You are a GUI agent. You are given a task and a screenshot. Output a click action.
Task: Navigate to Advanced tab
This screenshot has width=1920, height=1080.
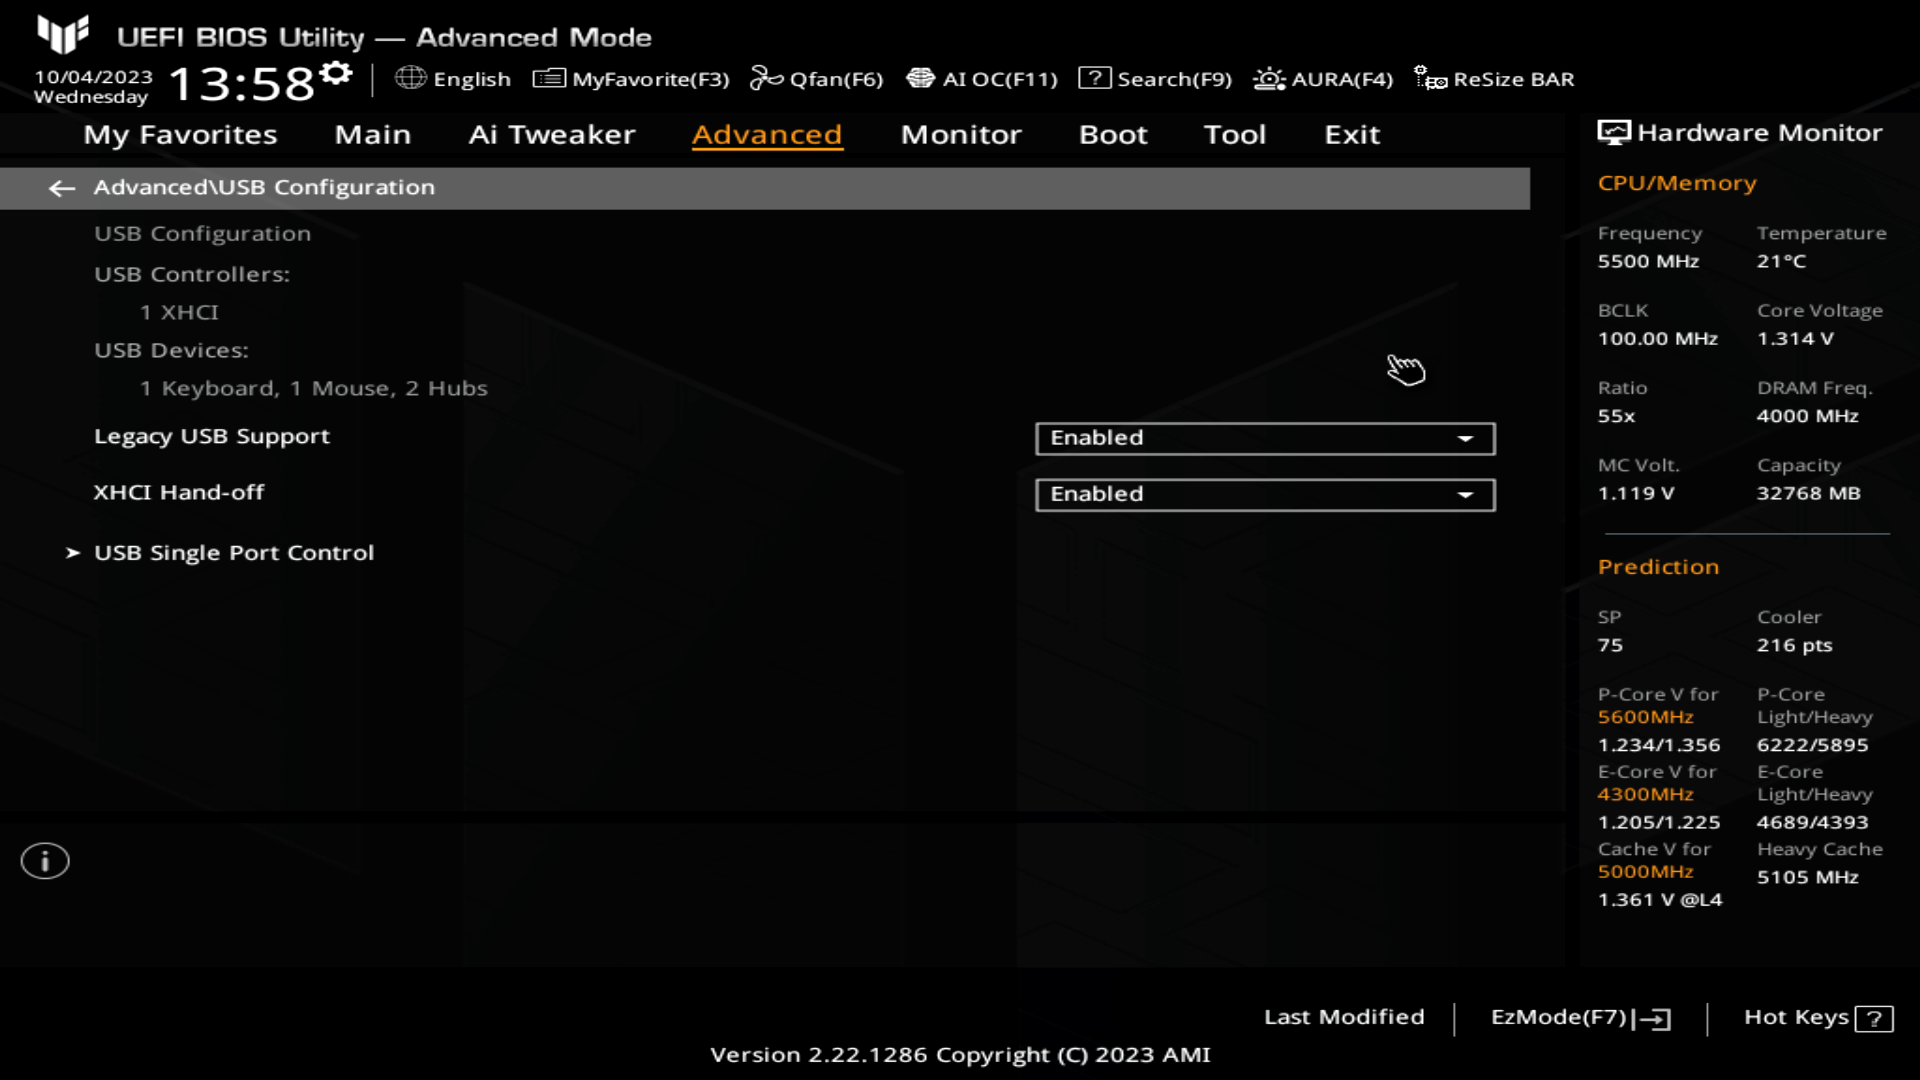tap(767, 133)
